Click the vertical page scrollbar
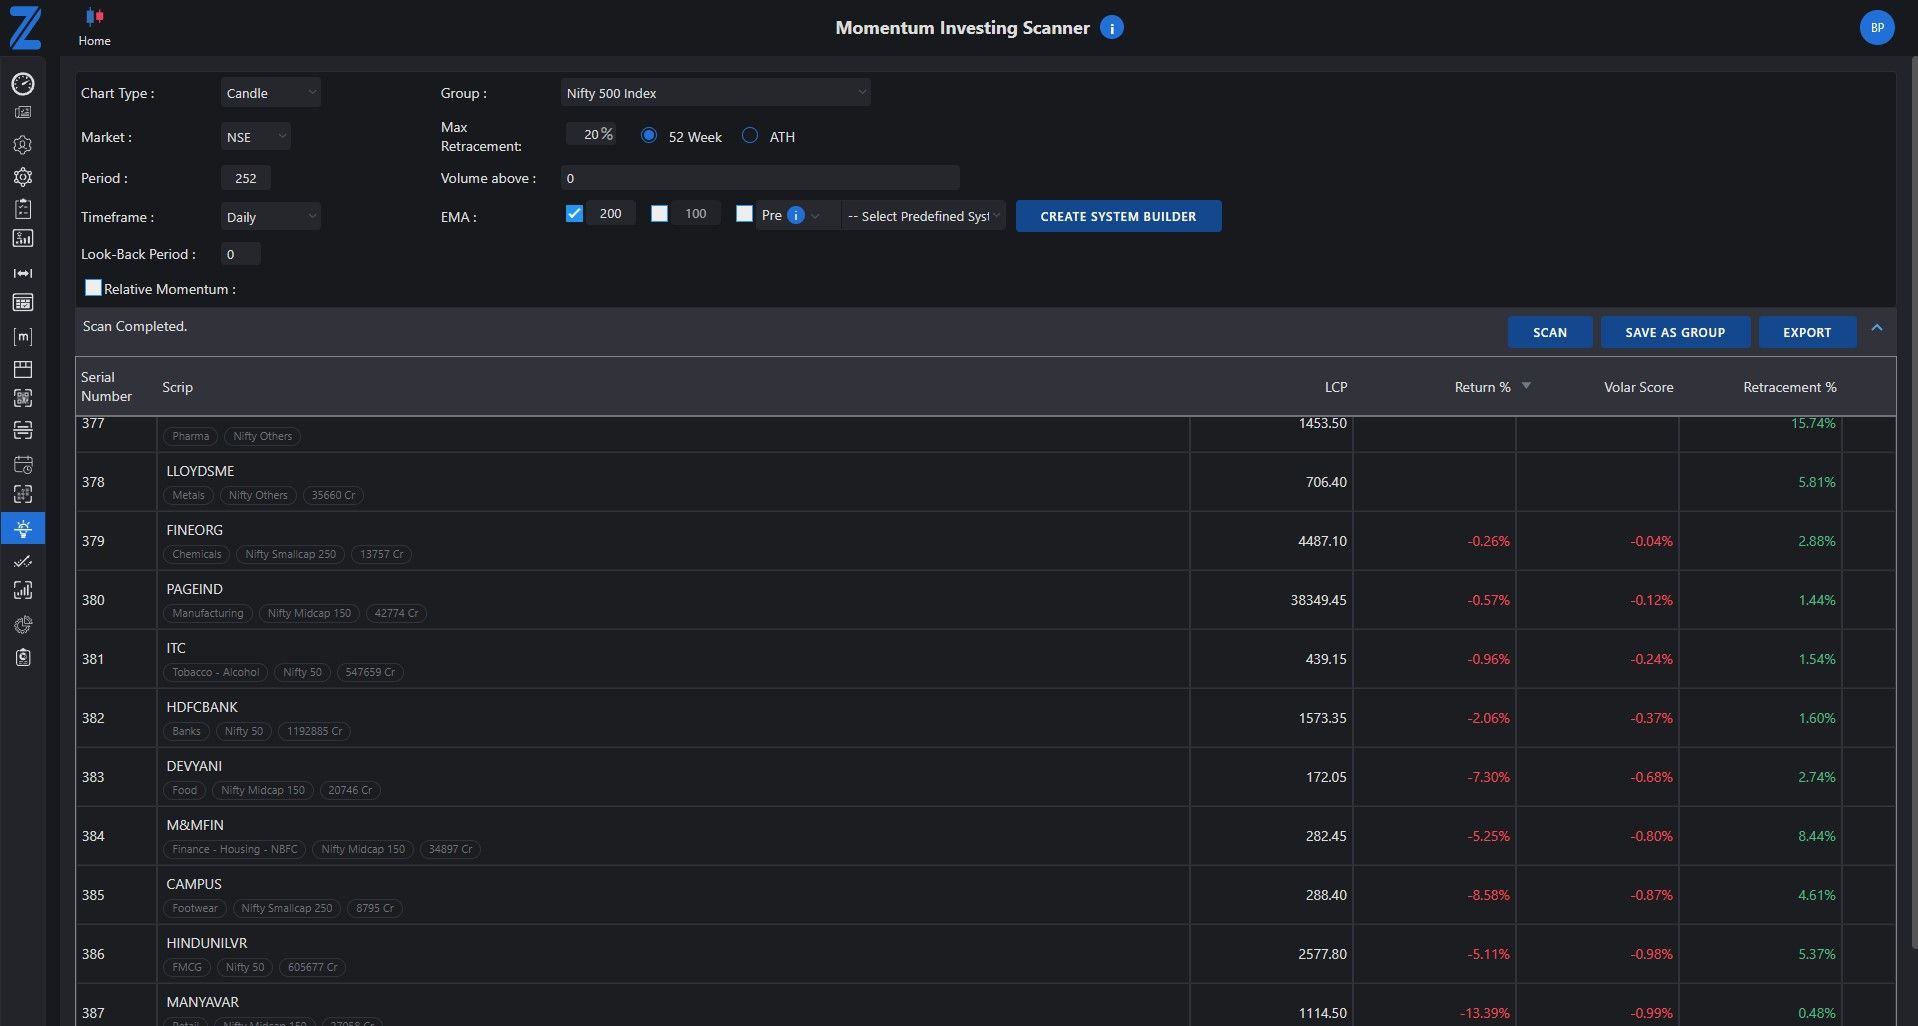 [x=1913, y=500]
